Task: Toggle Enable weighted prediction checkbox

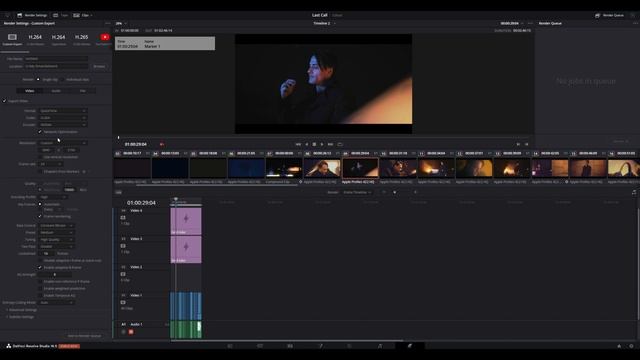Action: pos(40,289)
